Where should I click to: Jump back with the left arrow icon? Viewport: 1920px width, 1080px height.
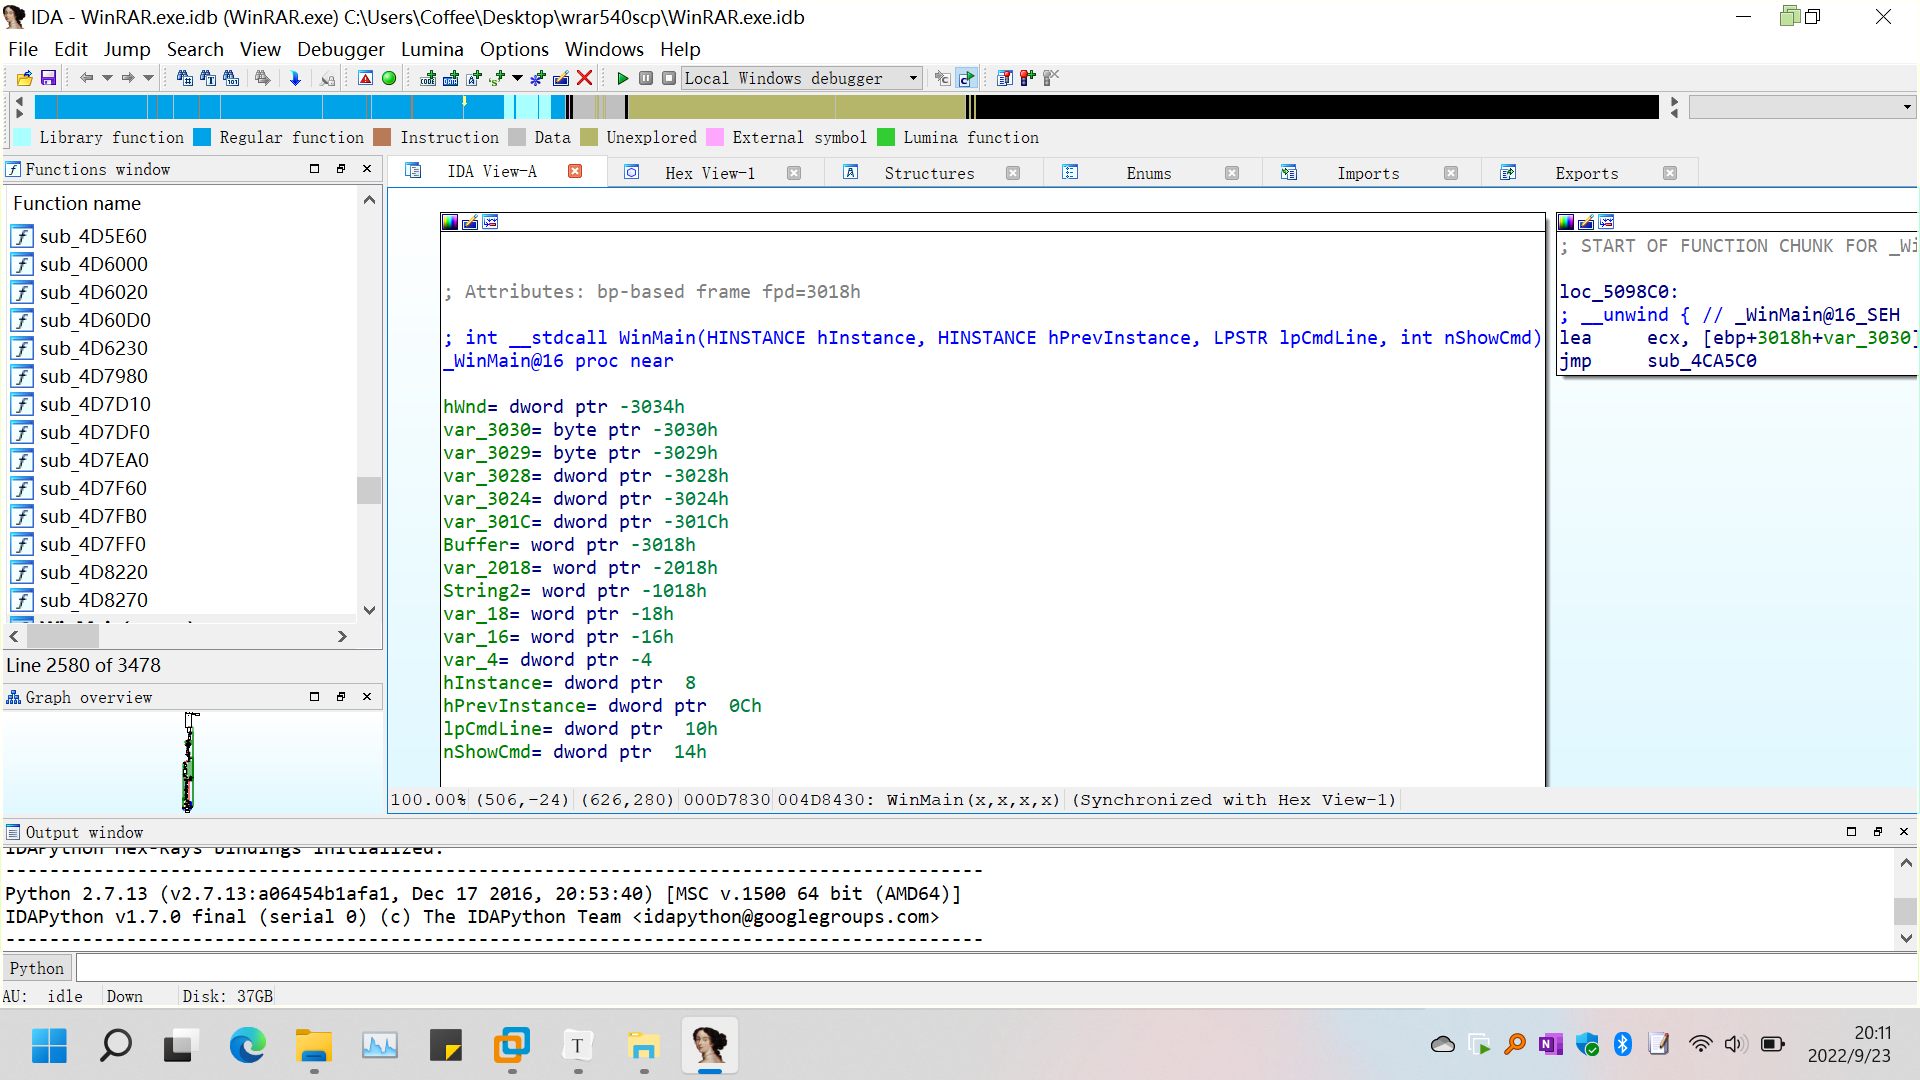tap(86, 78)
